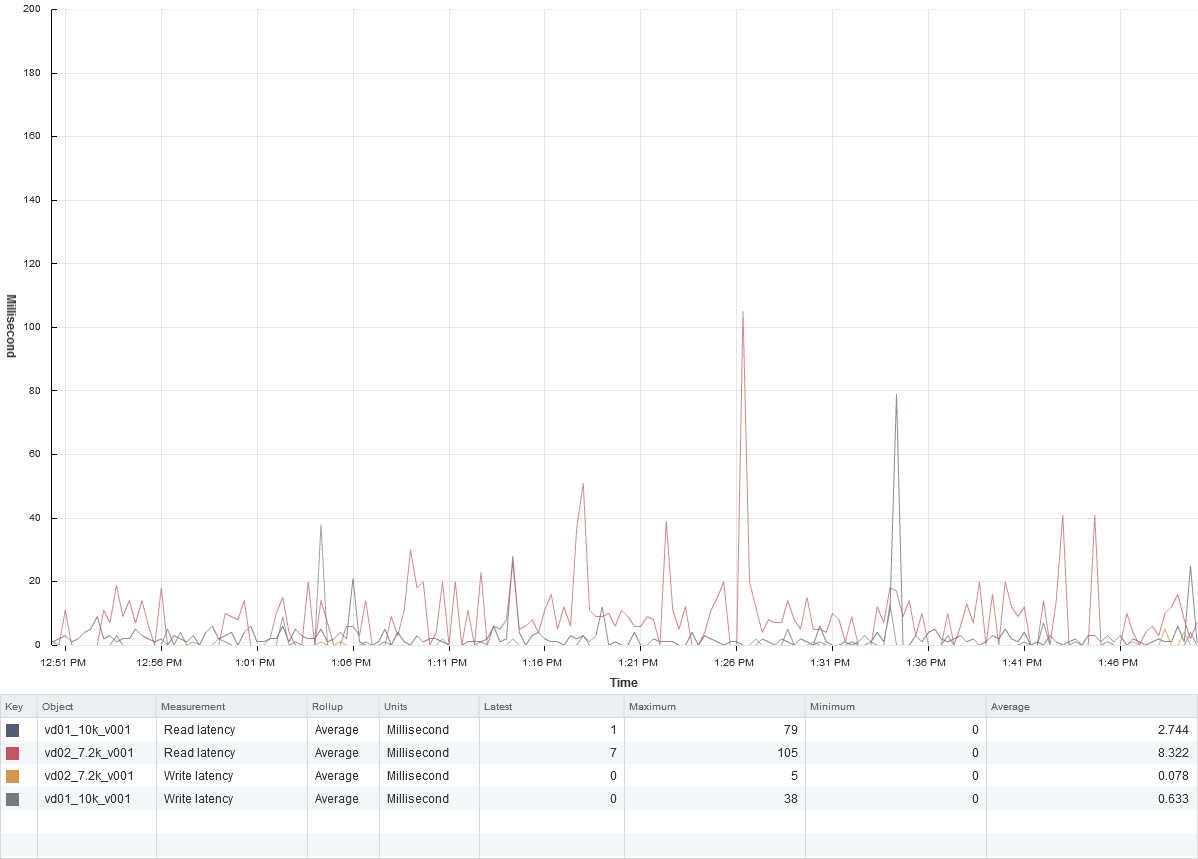Click the 79 ms blue peak near 1:34 PM
This screenshot has width=1198, height=859.
pyautogui.click(x=896, y=394)
